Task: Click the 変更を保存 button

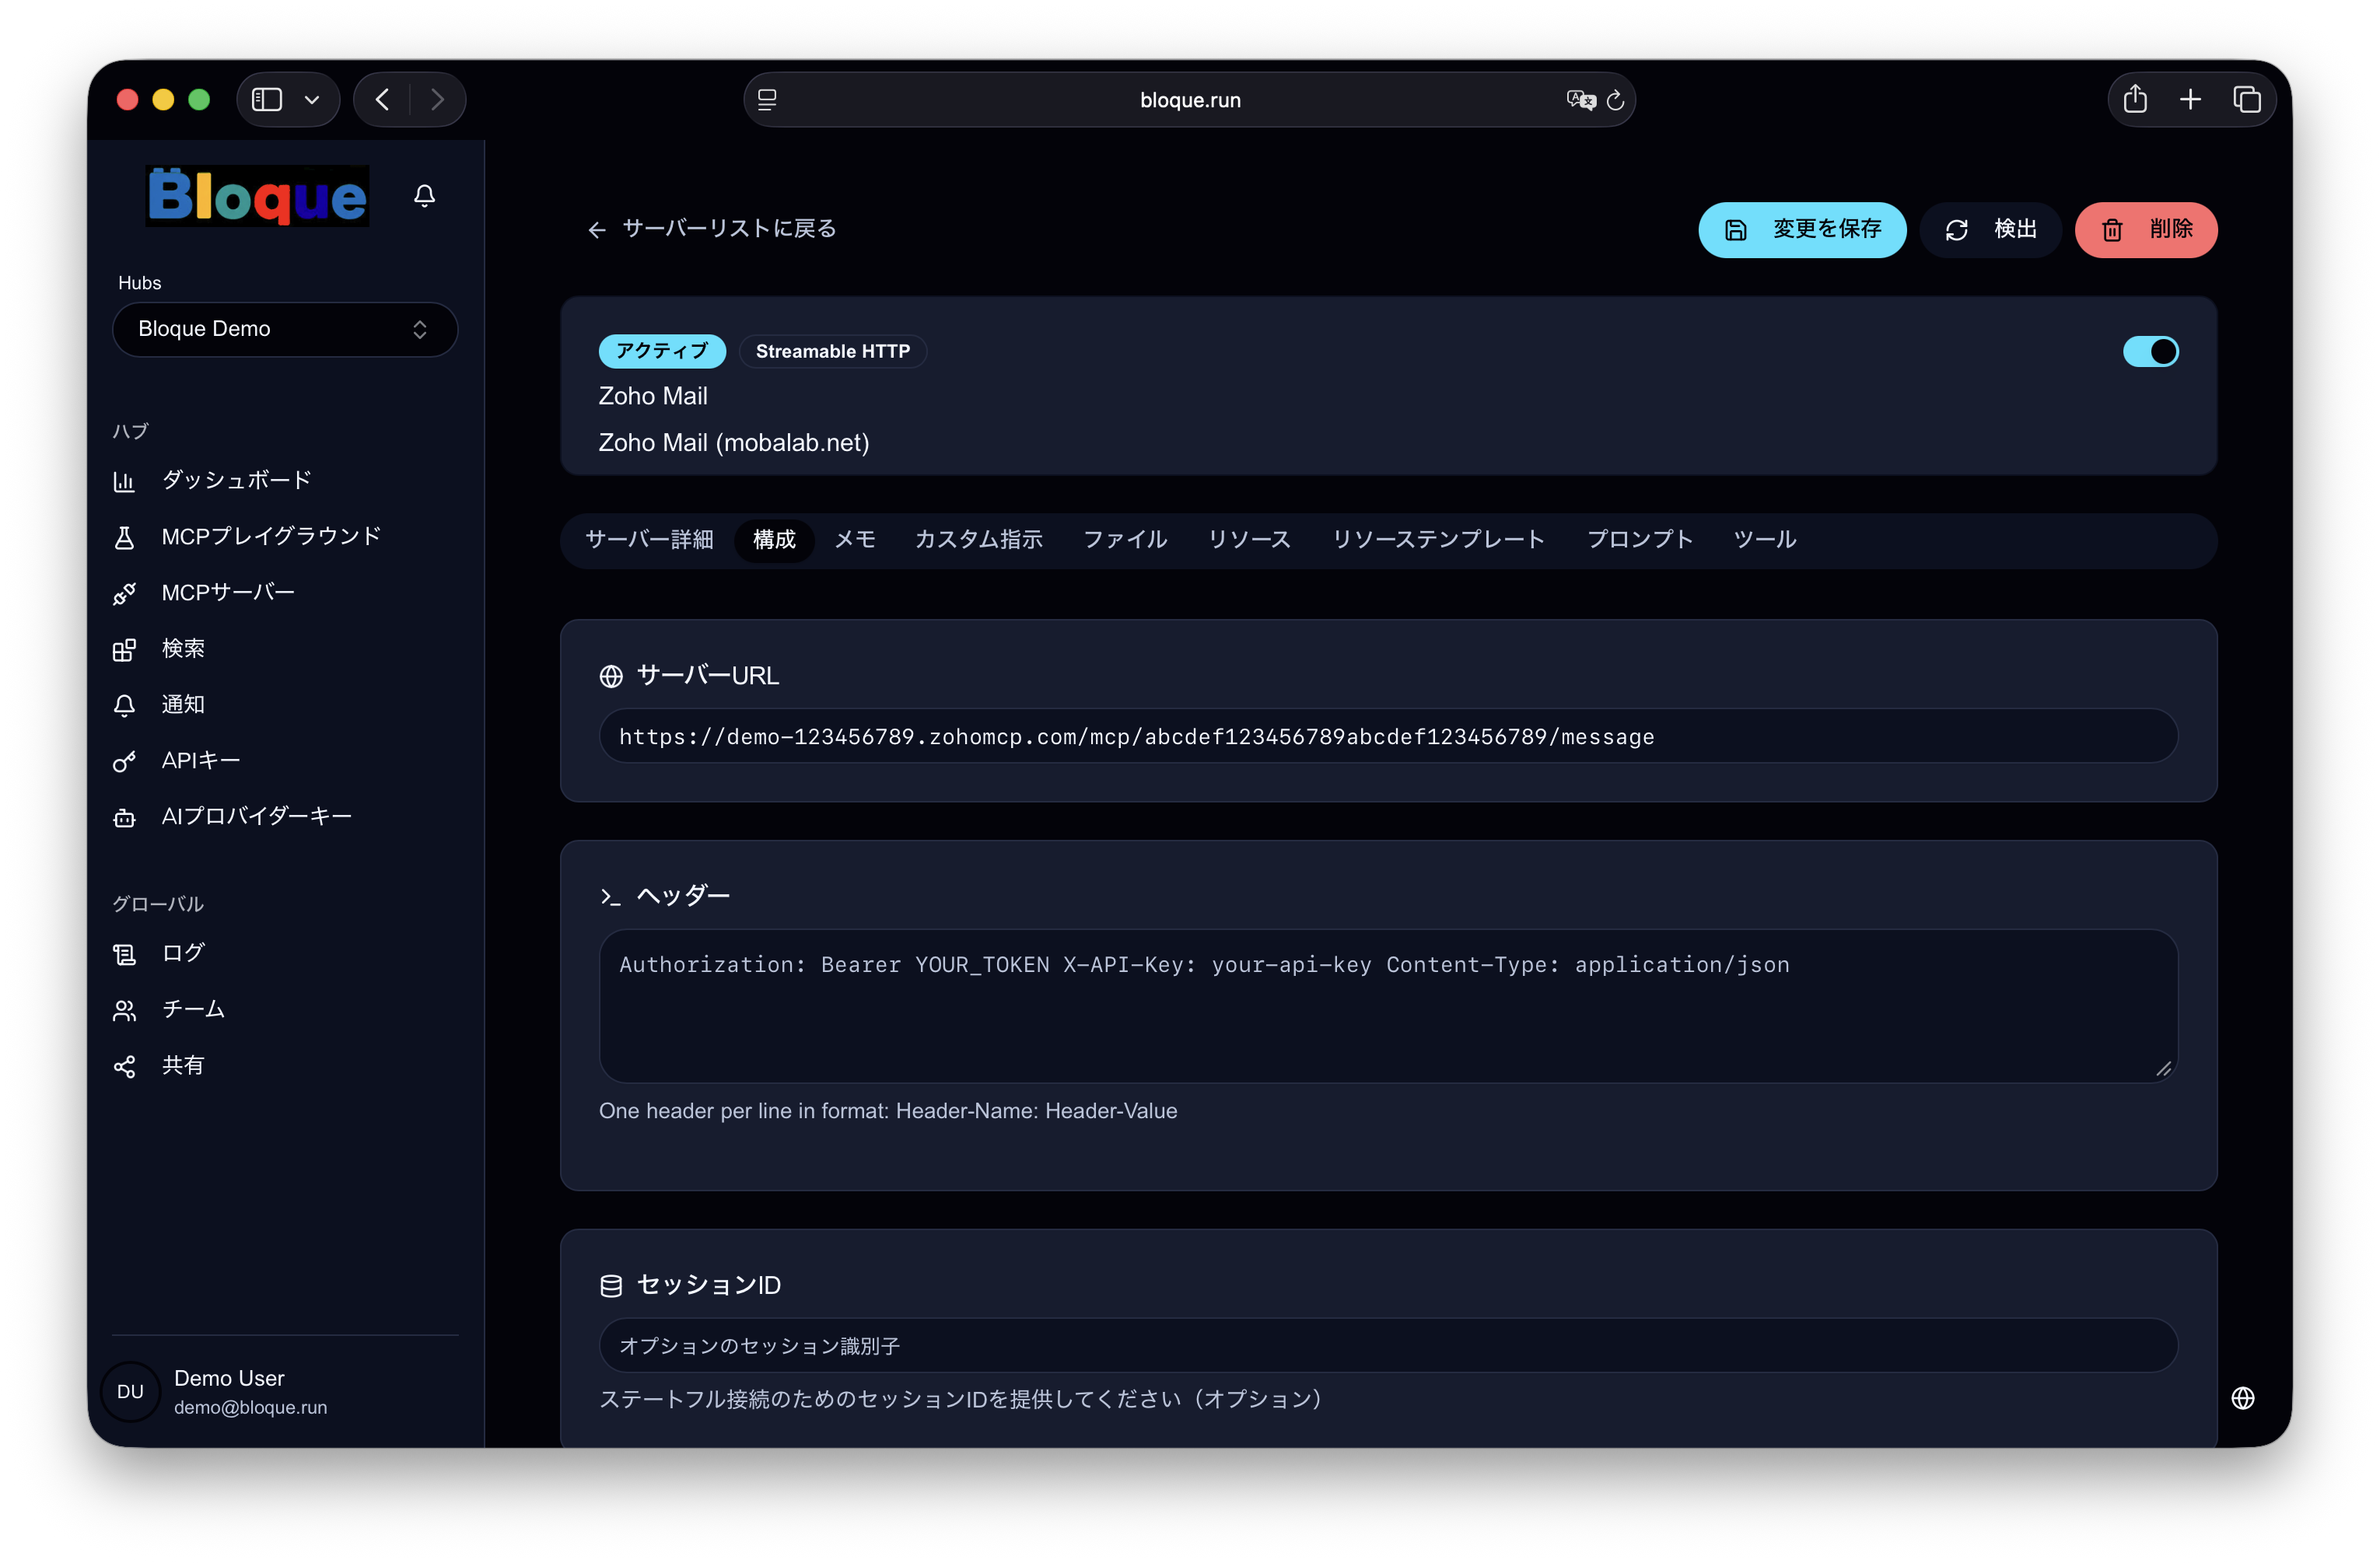Action: coord(1802,230)
